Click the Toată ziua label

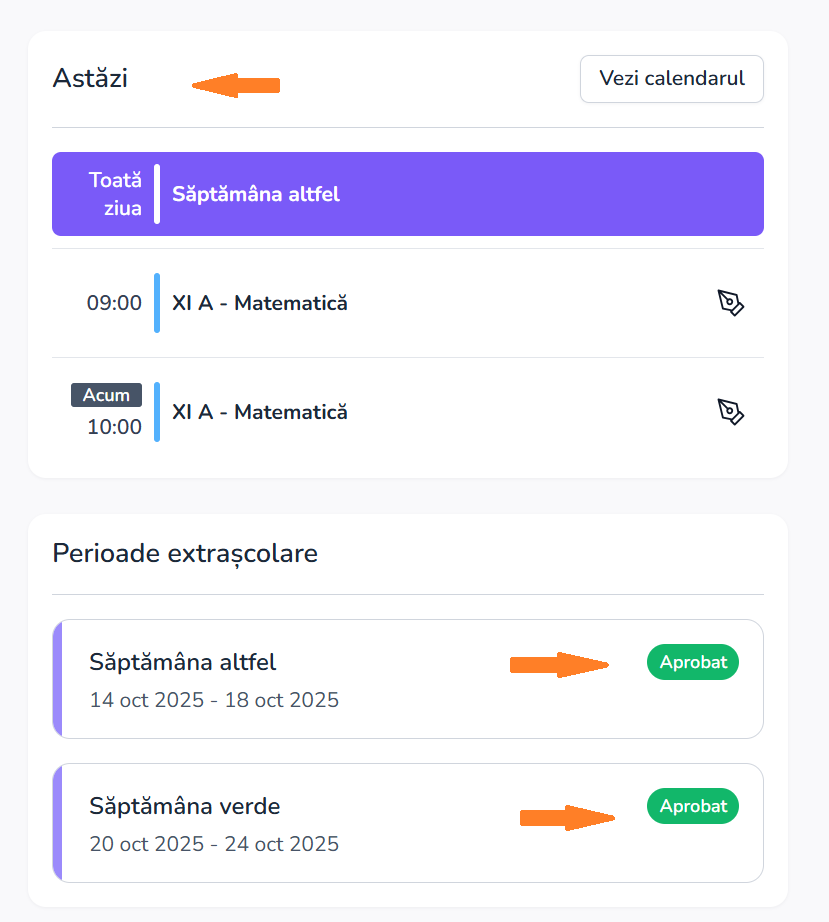(115, 194)
